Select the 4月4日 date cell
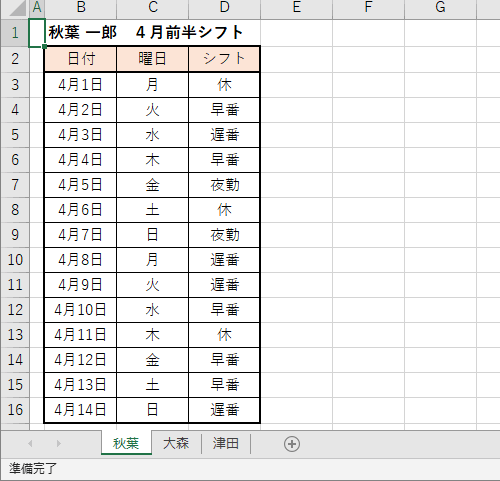Viewport: 500px width, 481px height. [81, 160]
